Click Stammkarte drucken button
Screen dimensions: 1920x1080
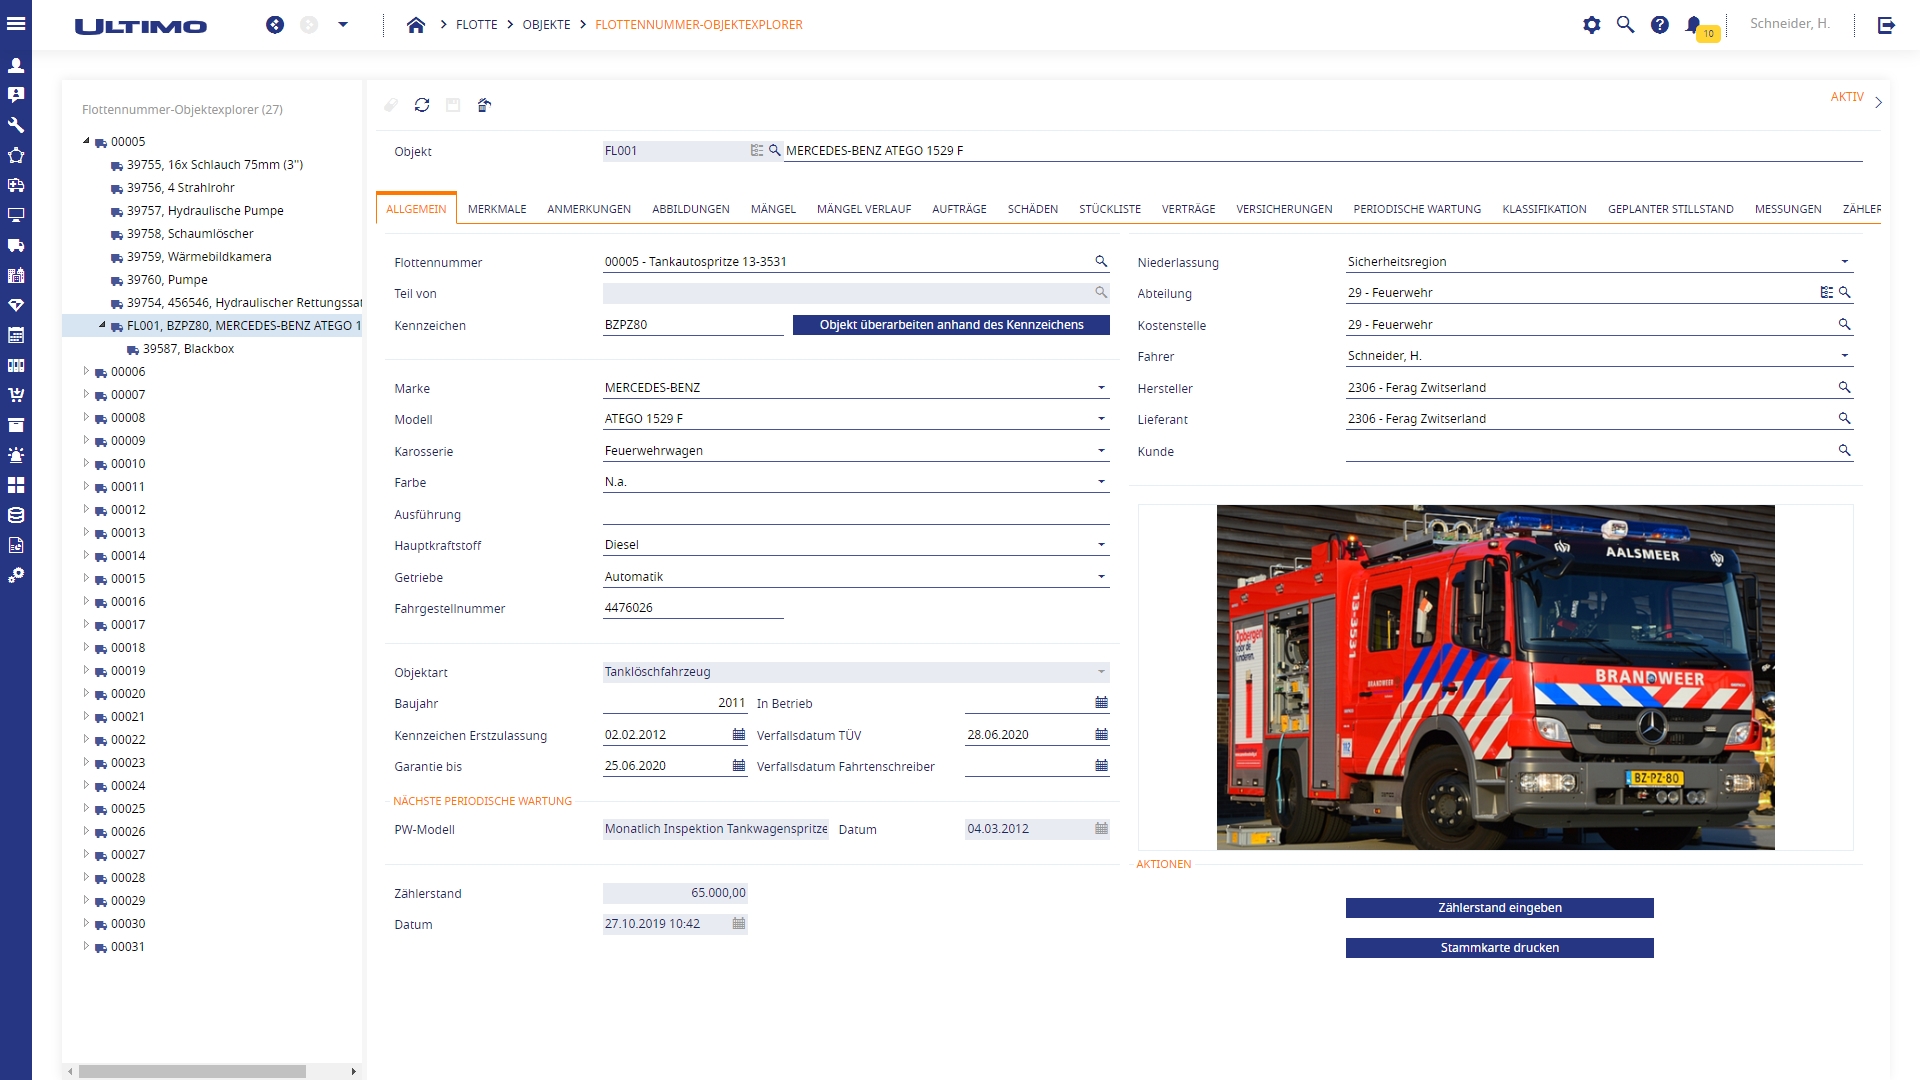coord(1499,948)
